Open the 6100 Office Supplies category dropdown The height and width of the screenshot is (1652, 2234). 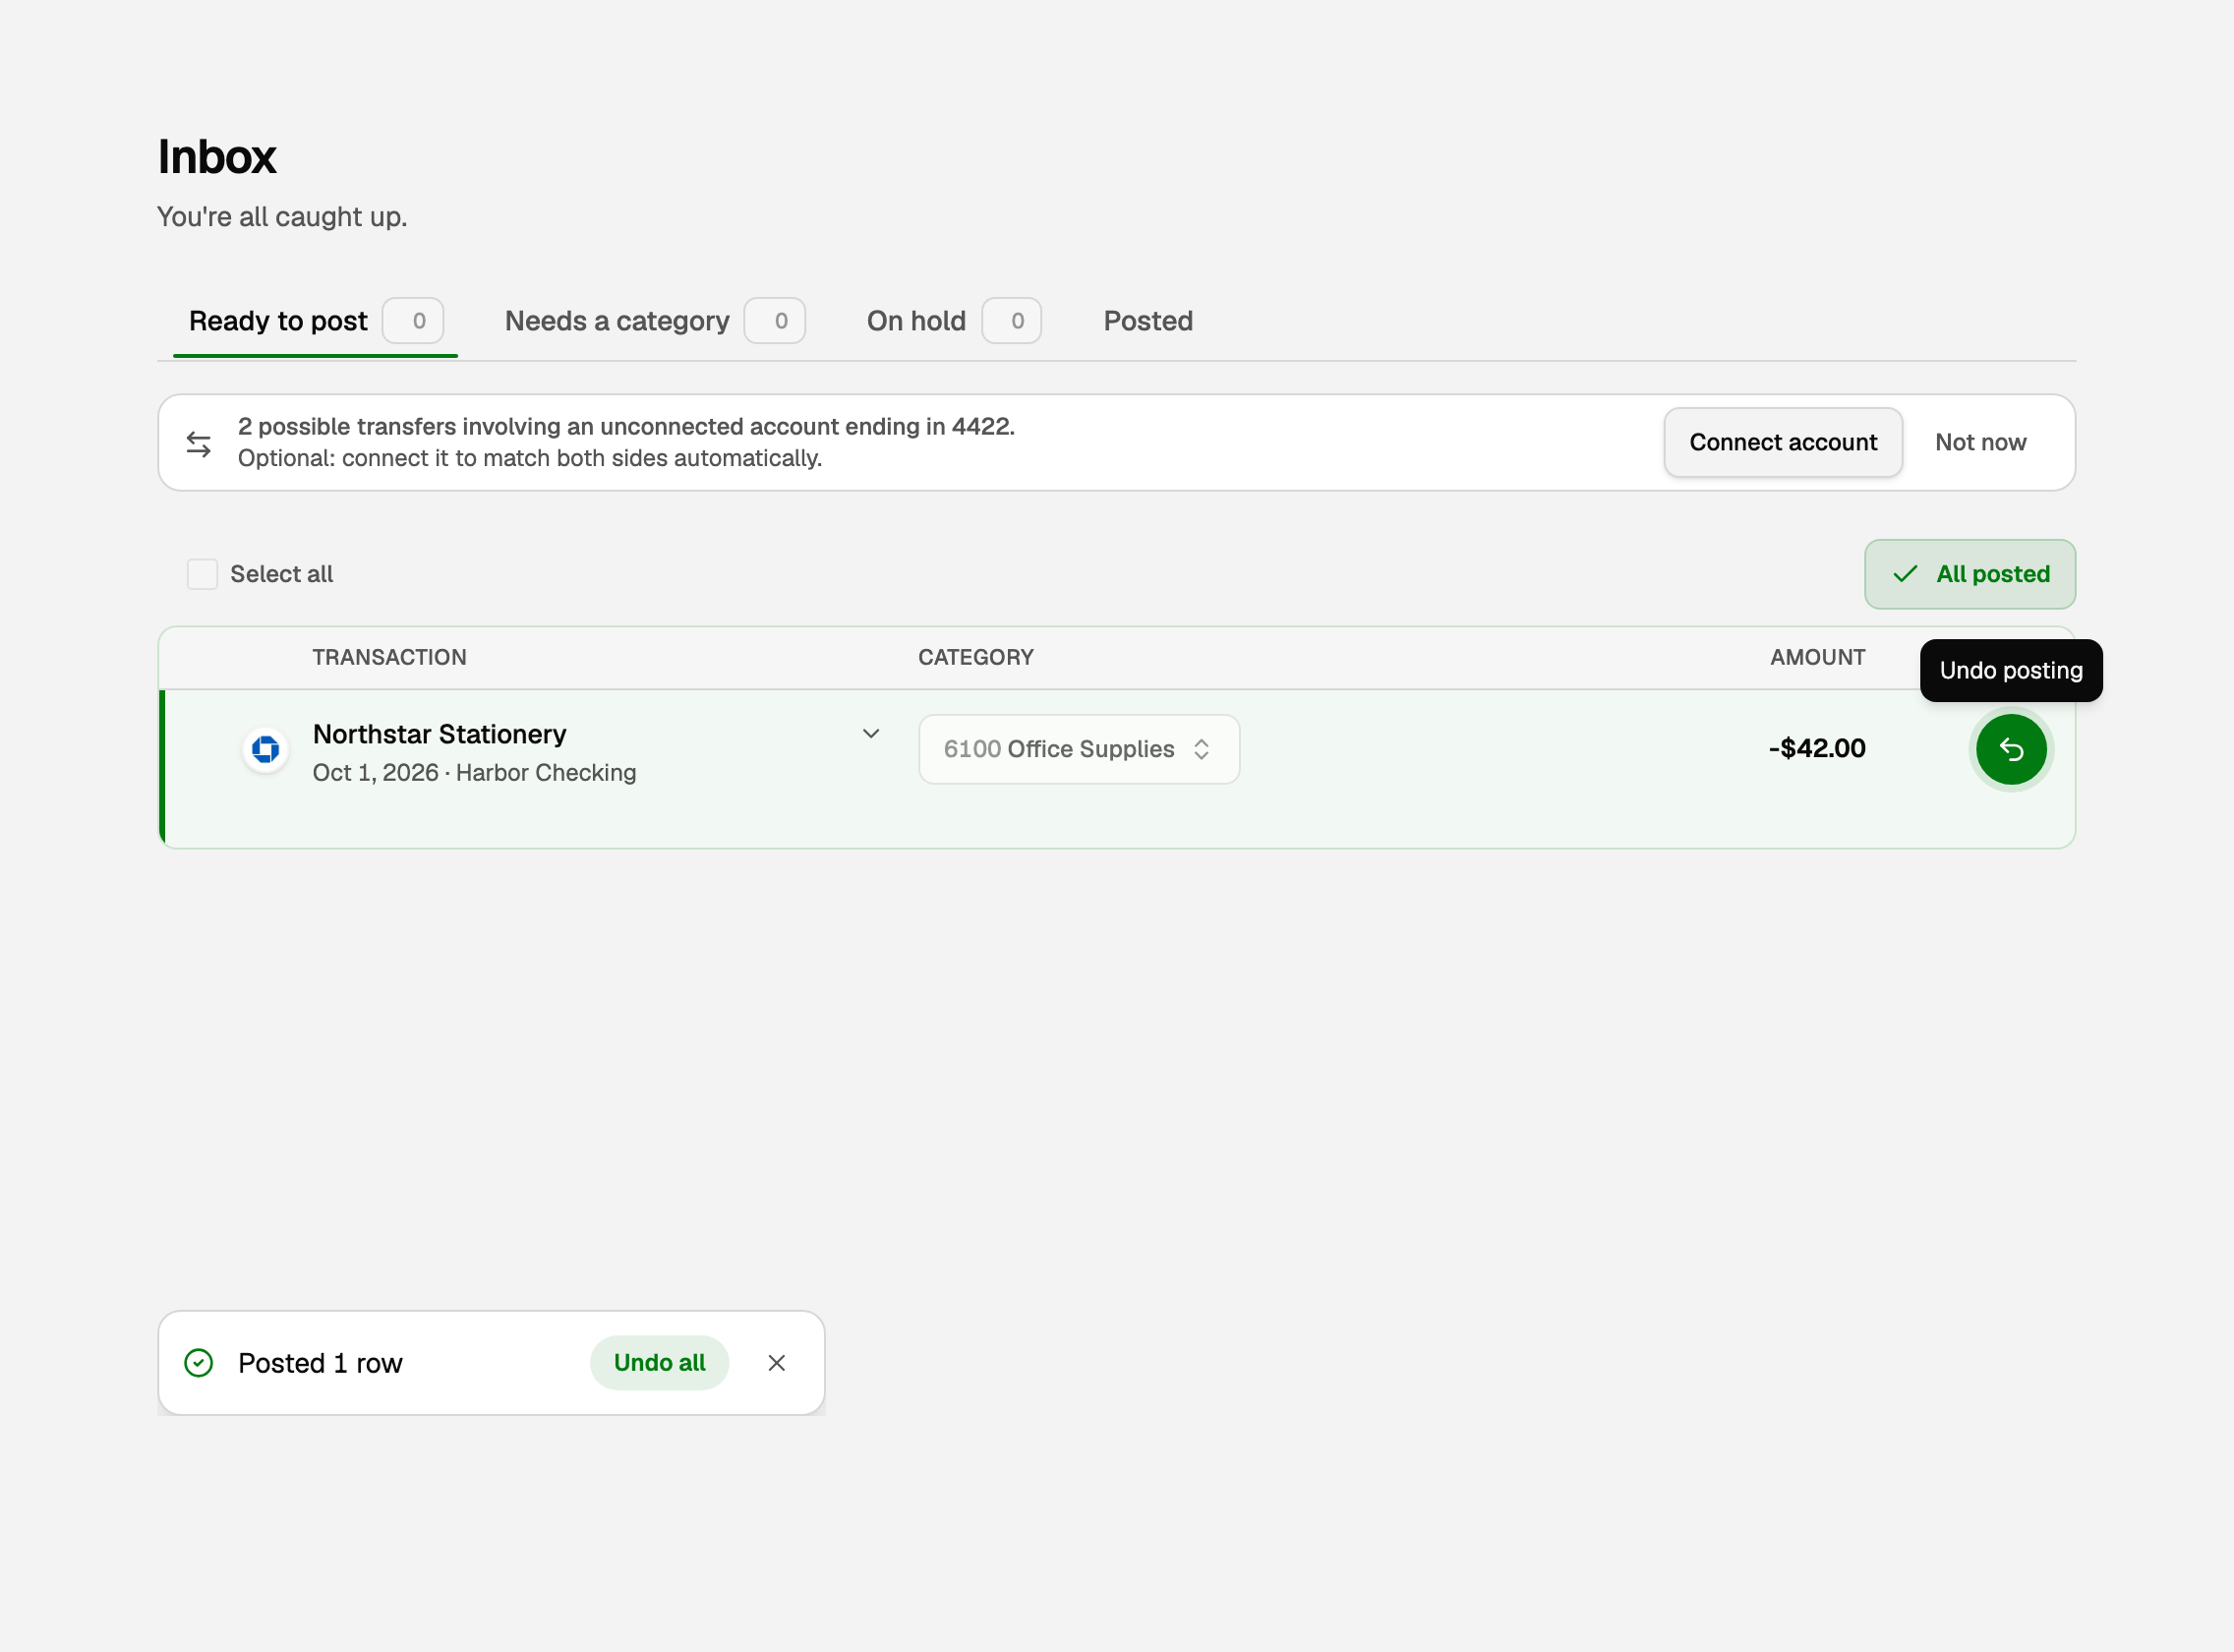(1078, 749)
